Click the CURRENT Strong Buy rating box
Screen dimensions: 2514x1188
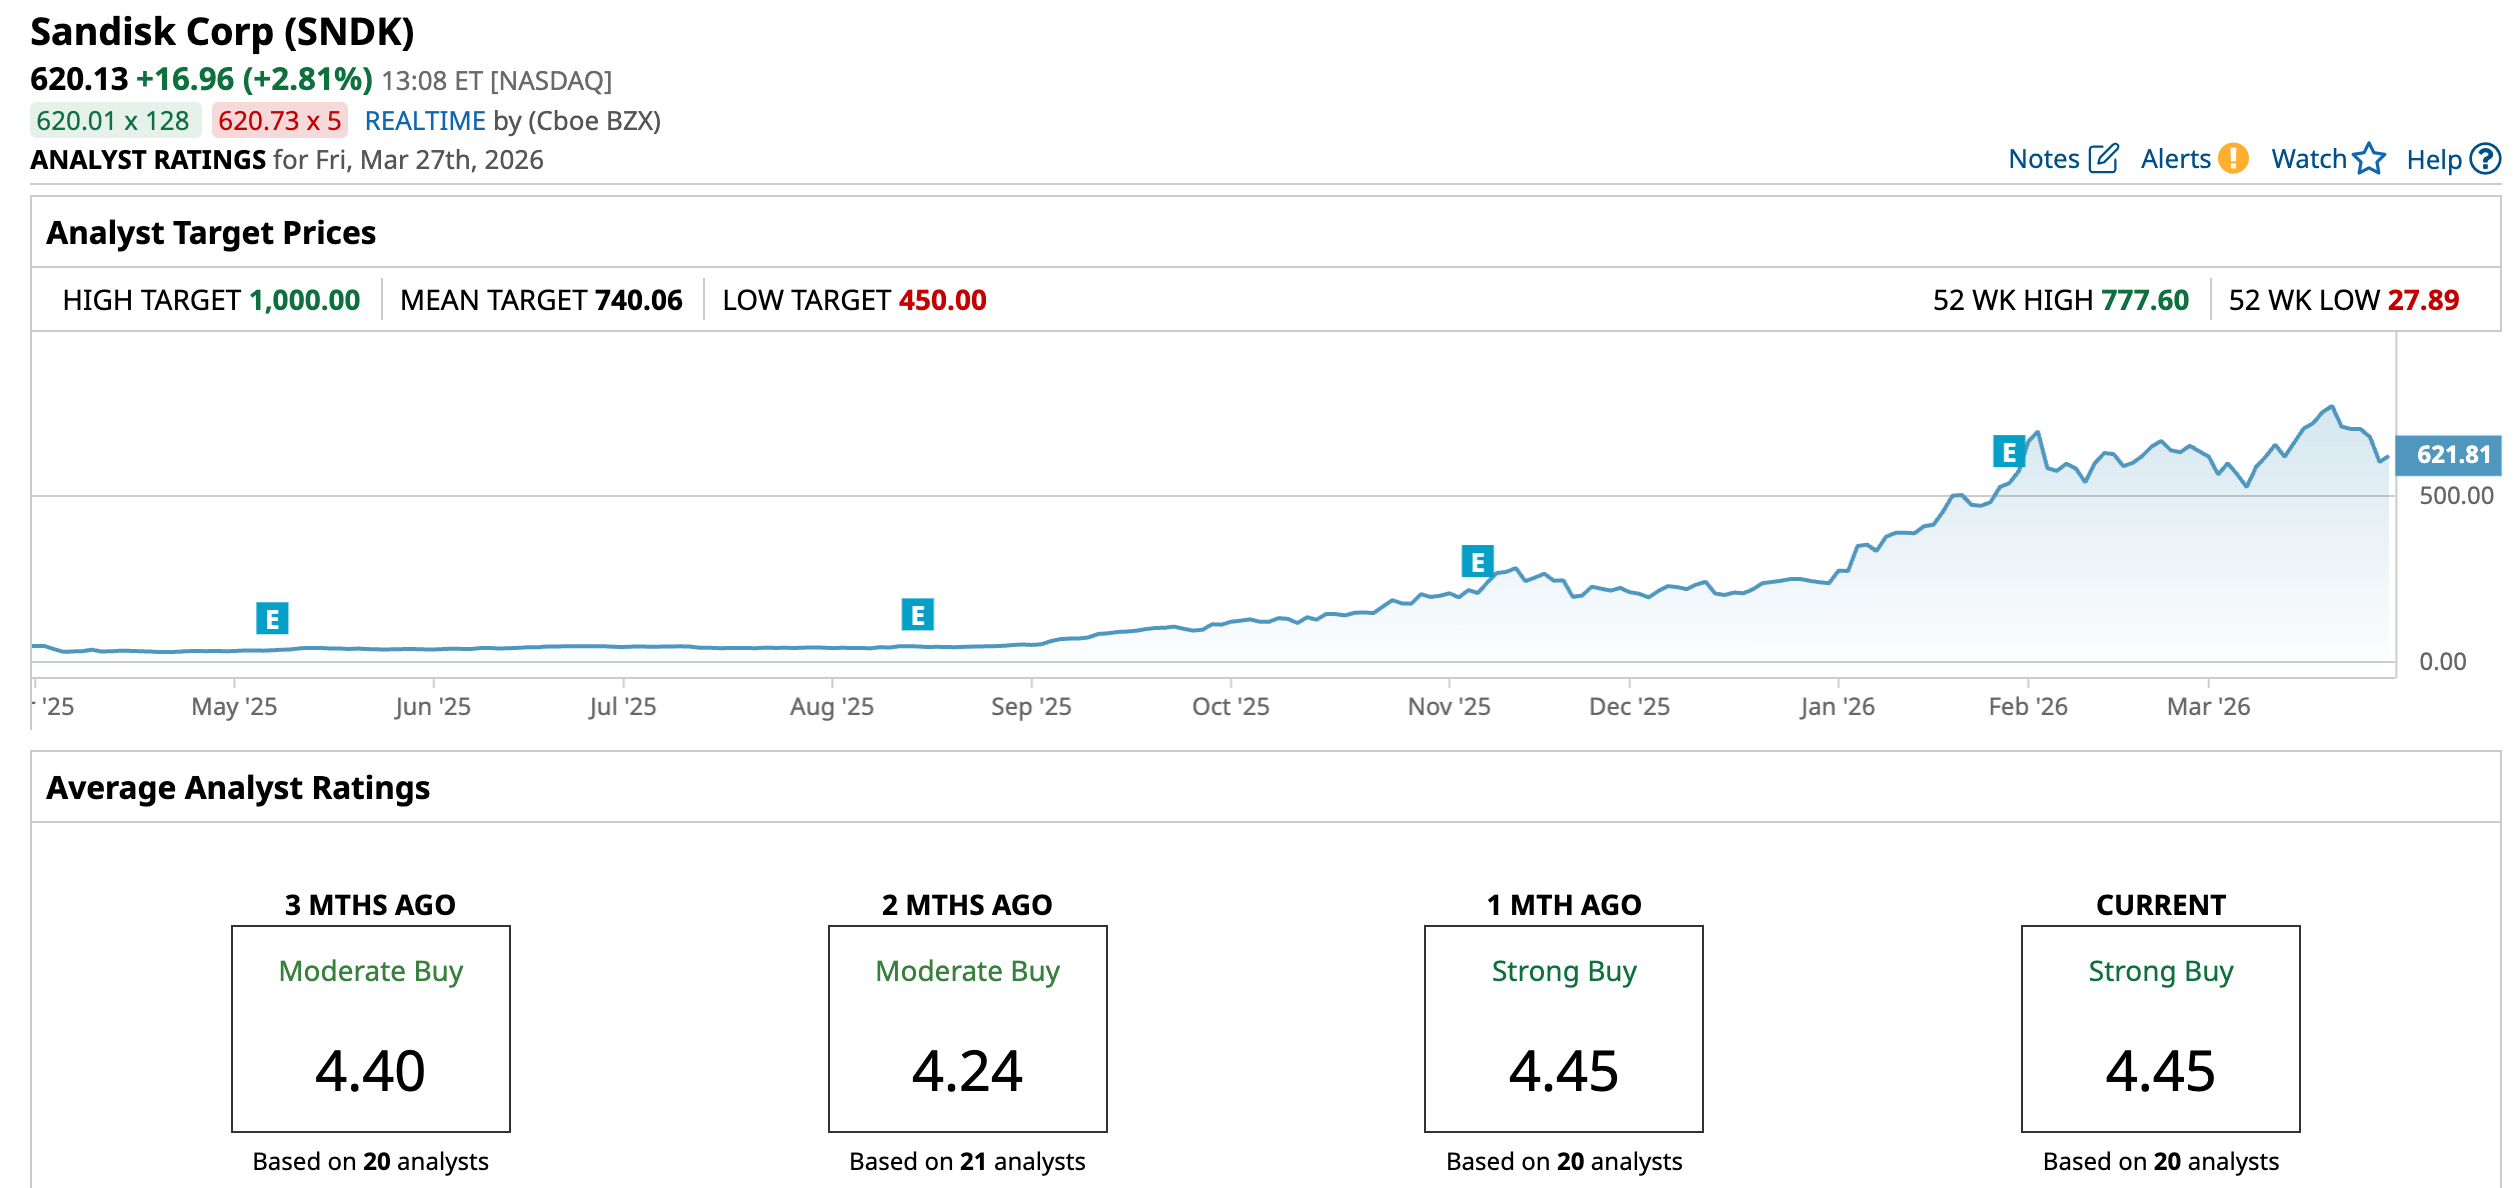tap(2160, 1028)
